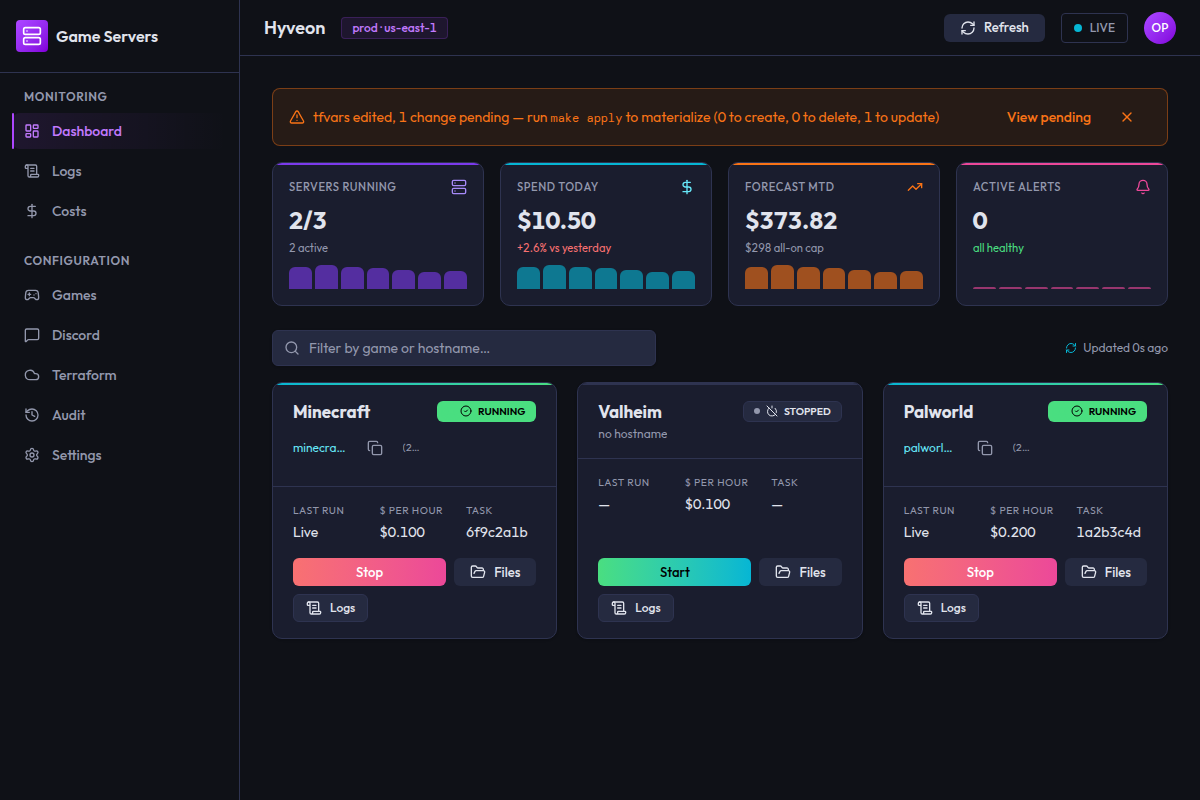
Task: Click the dollar icon in Spend Today card
Action: pyautogui.click(x=687, y=187)
